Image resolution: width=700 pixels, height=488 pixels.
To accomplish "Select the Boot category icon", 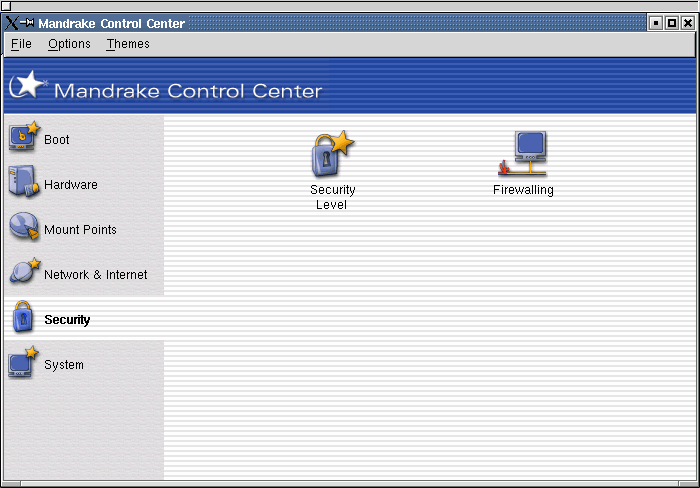I will coord(24,137).
